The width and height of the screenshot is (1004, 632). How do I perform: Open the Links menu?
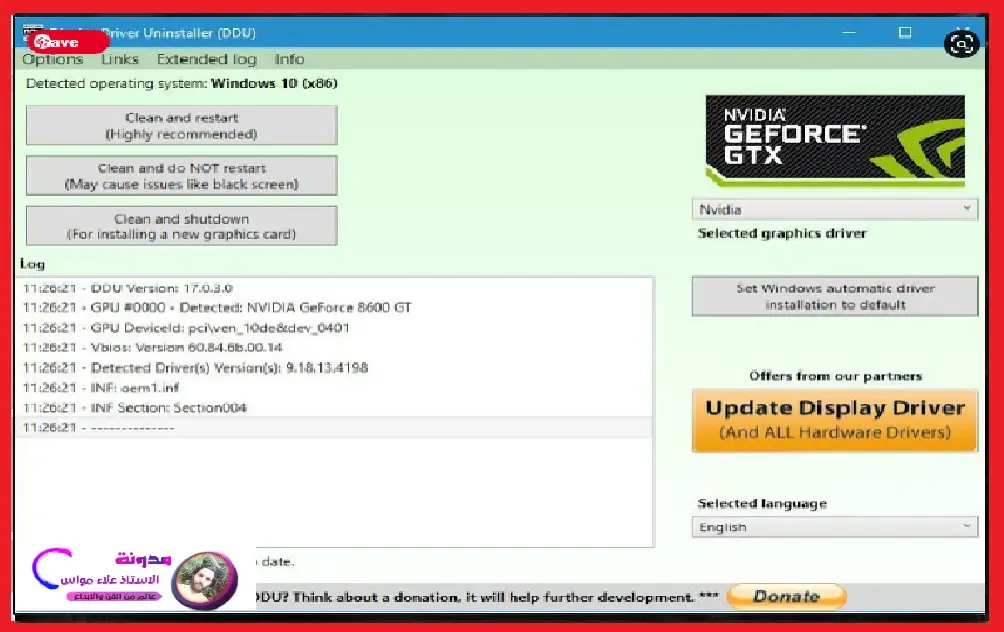pyautogui.click(x=120, y=60)
